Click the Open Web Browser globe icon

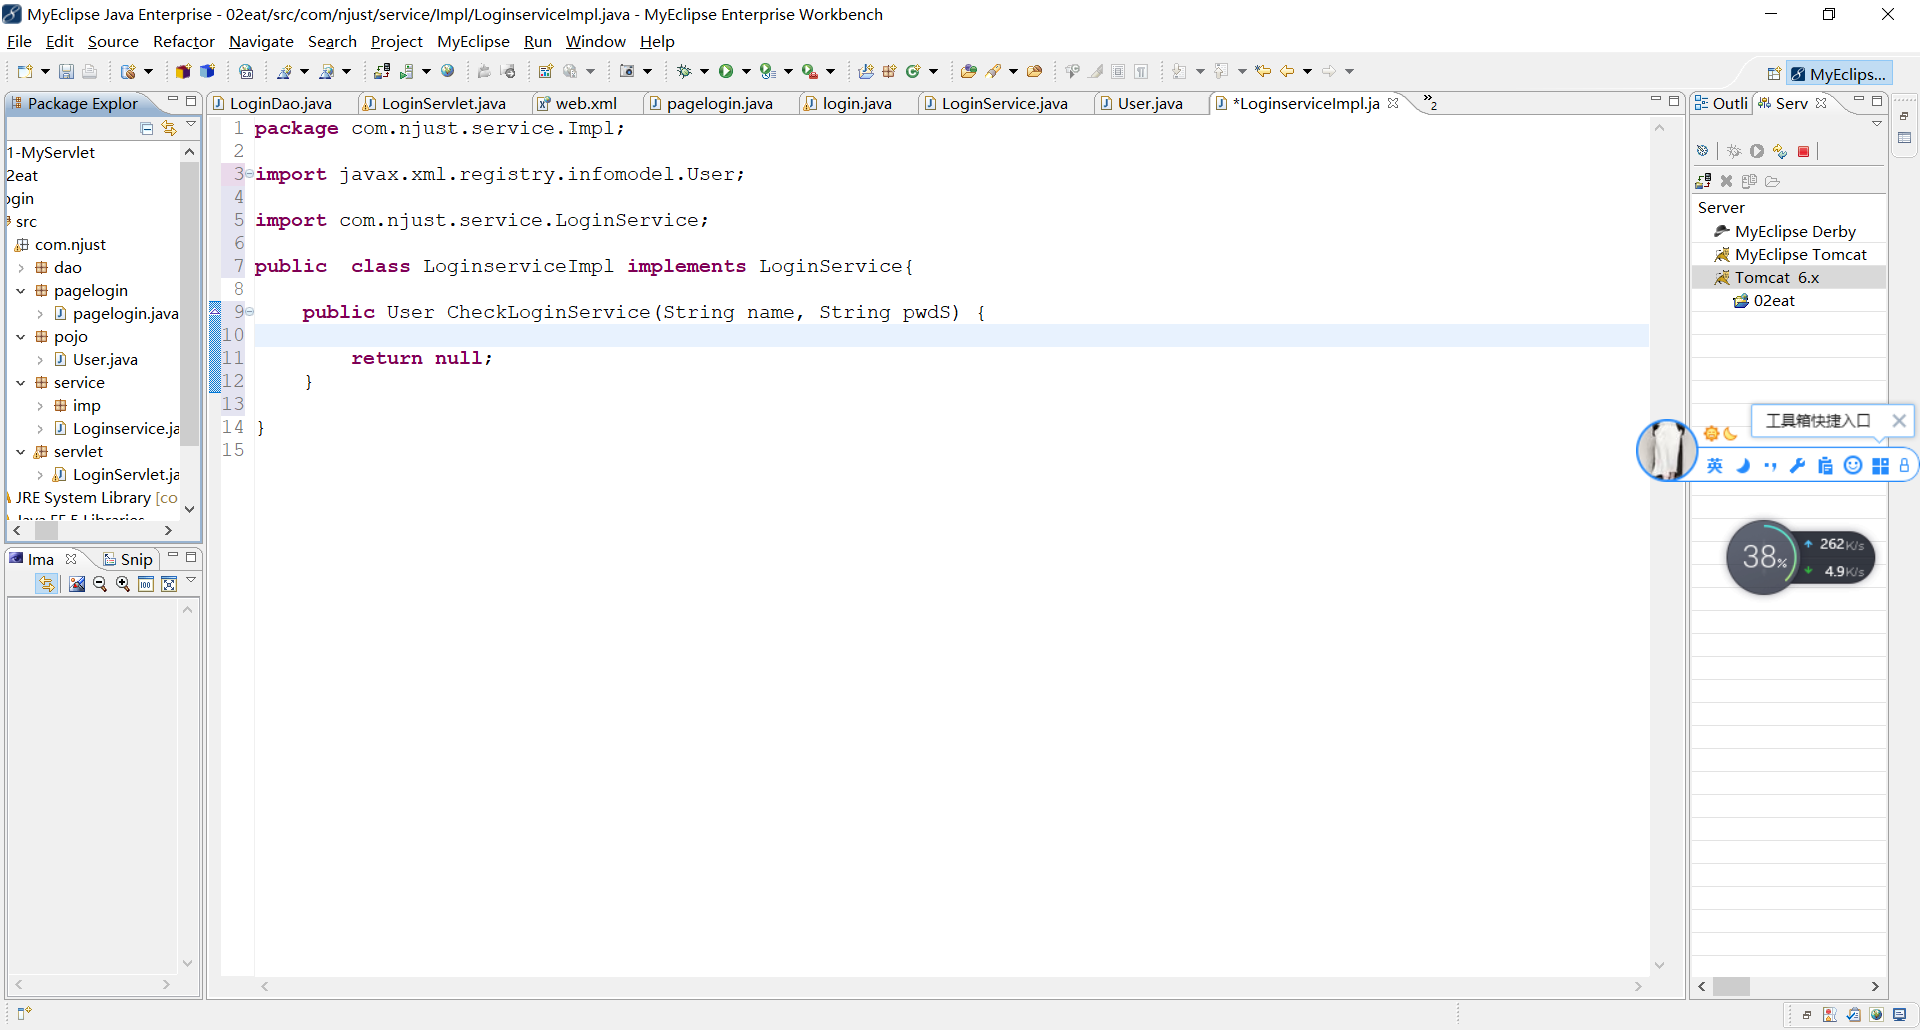click(448, 71)
